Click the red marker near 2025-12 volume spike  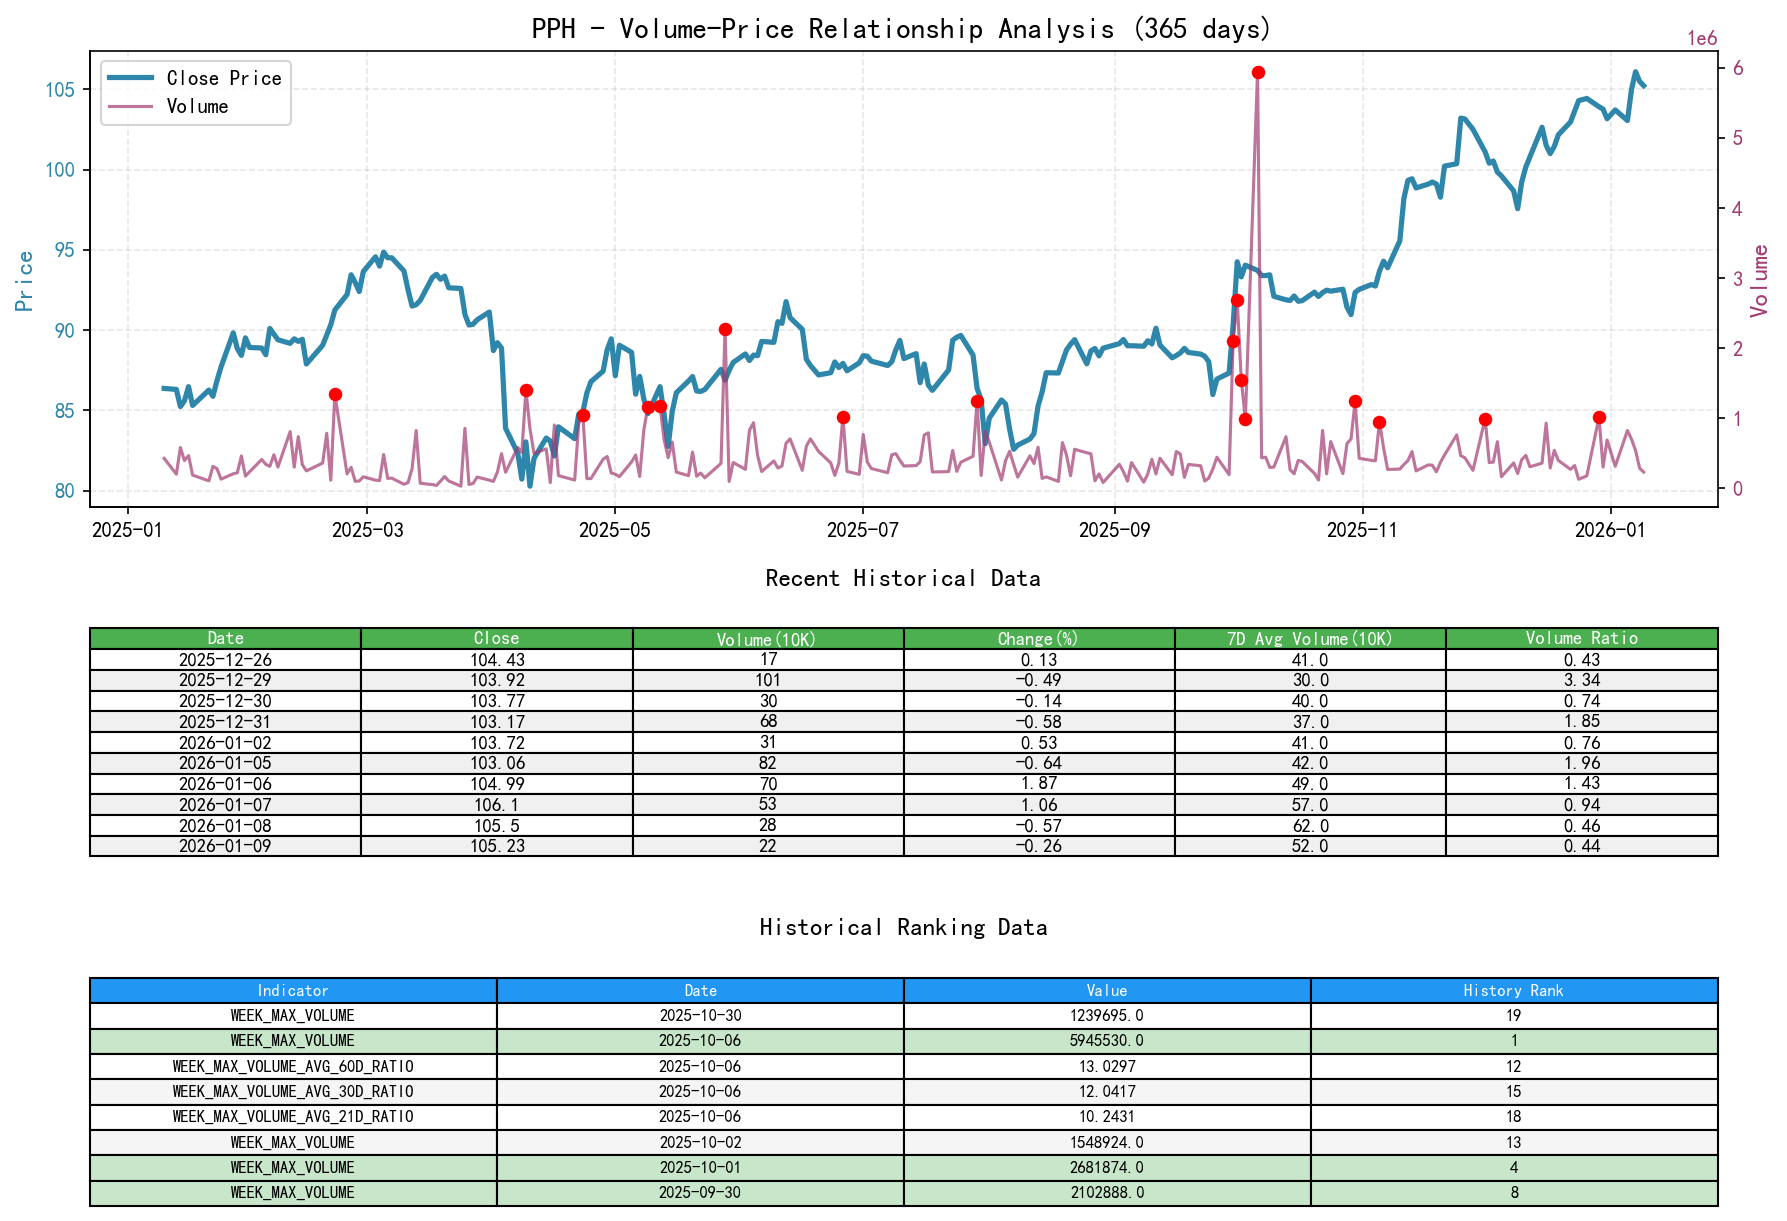[1485, 419]
